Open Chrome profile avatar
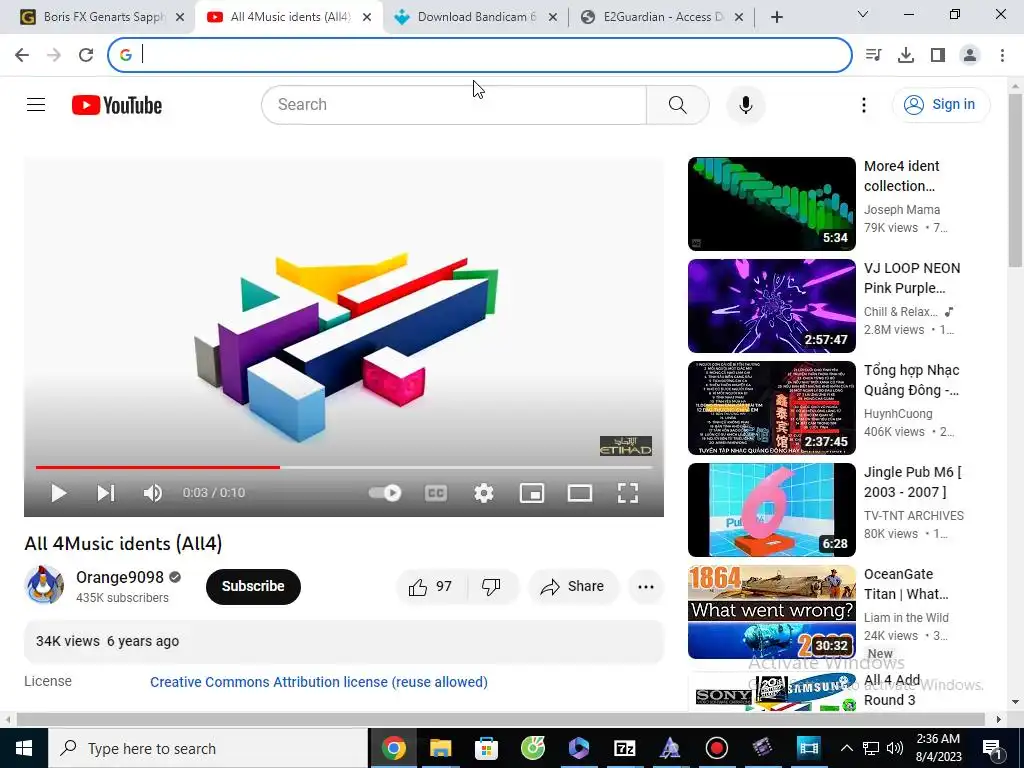The image size is (1024, 768). [970, 55]
